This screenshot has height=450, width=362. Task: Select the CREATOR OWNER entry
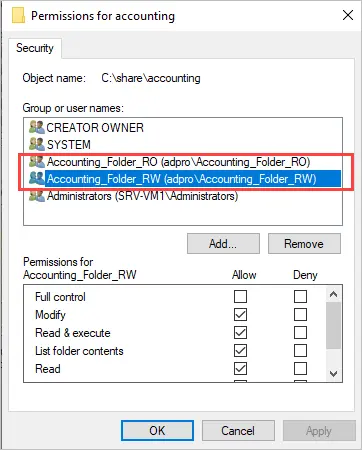[95, 127]
